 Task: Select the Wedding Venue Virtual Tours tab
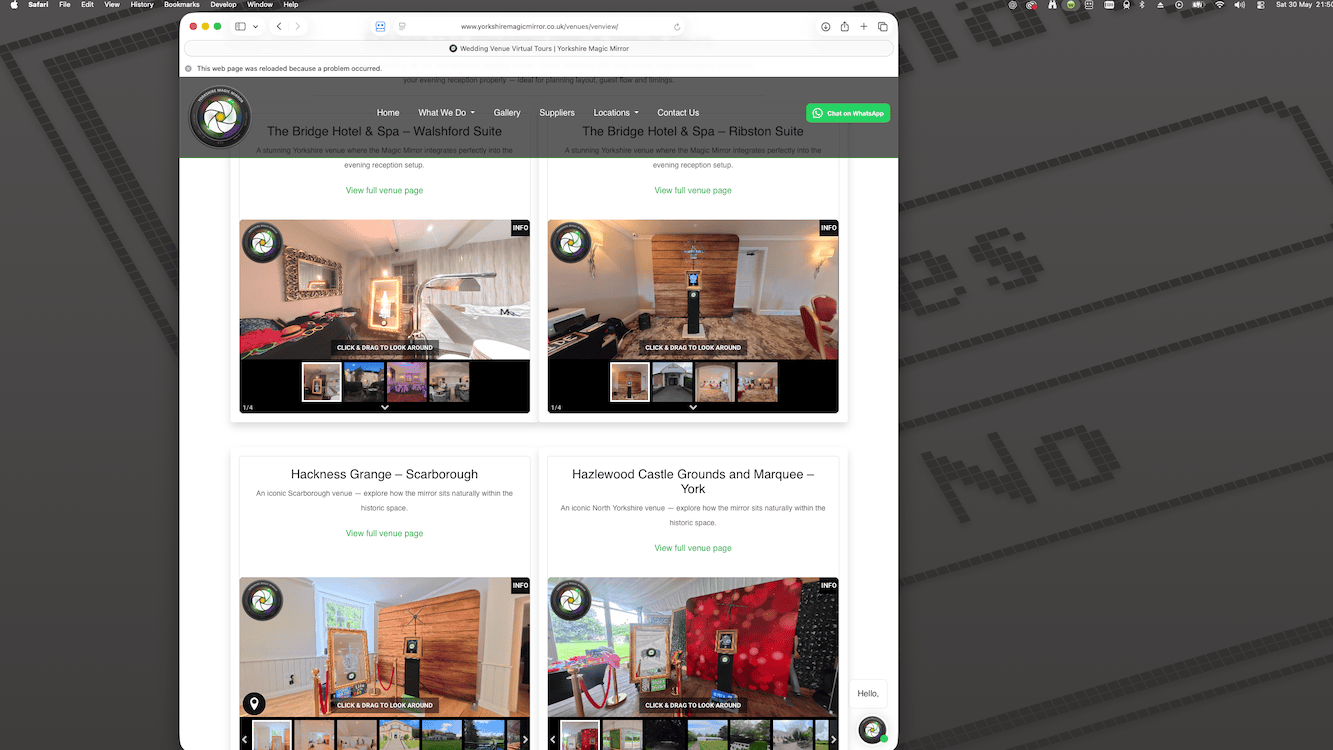(x=539, y=48)
